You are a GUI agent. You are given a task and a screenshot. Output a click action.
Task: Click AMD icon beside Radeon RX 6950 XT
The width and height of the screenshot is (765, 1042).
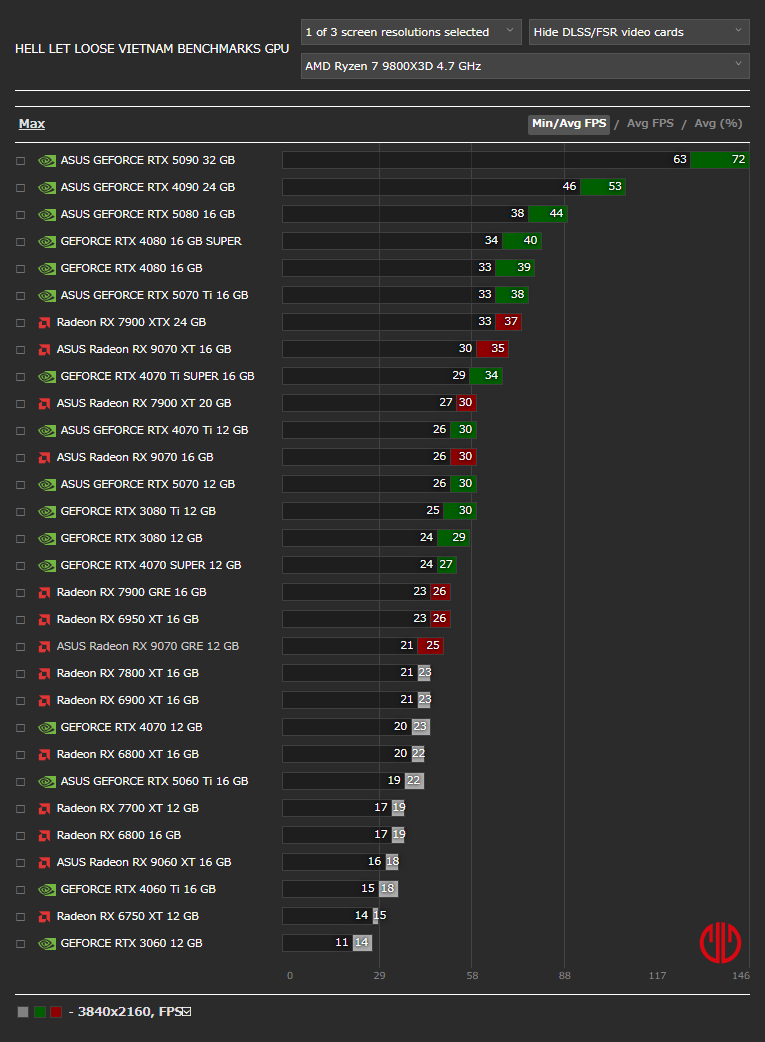(45, 620)
